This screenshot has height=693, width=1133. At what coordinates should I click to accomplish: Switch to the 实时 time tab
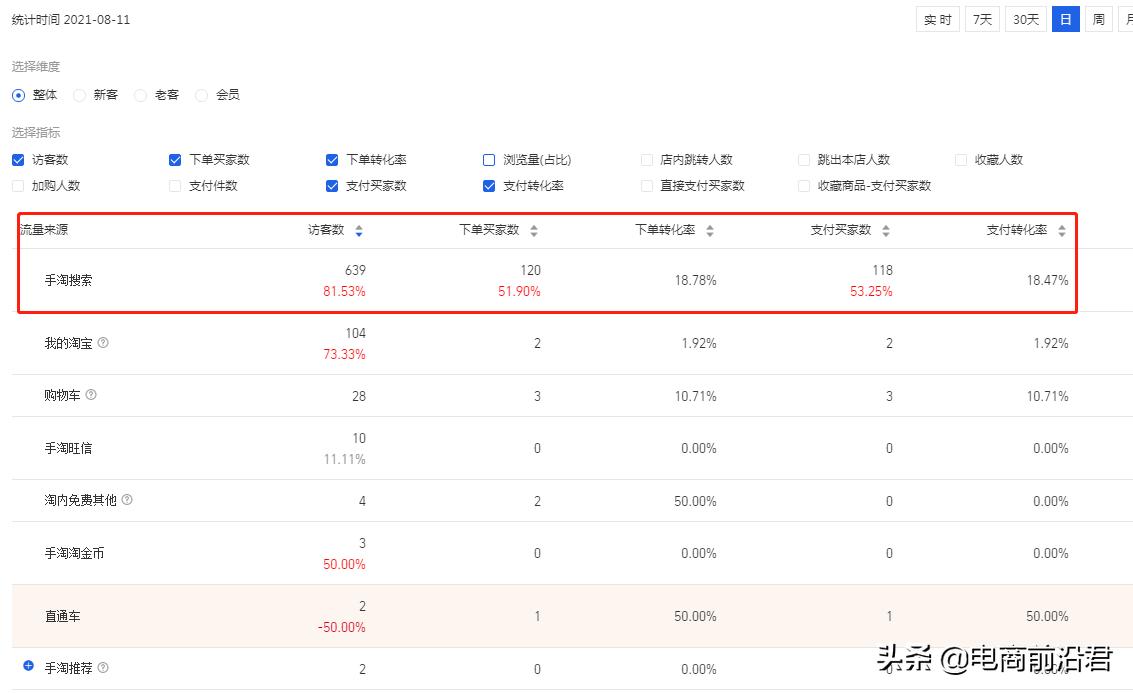click(937, 18)
